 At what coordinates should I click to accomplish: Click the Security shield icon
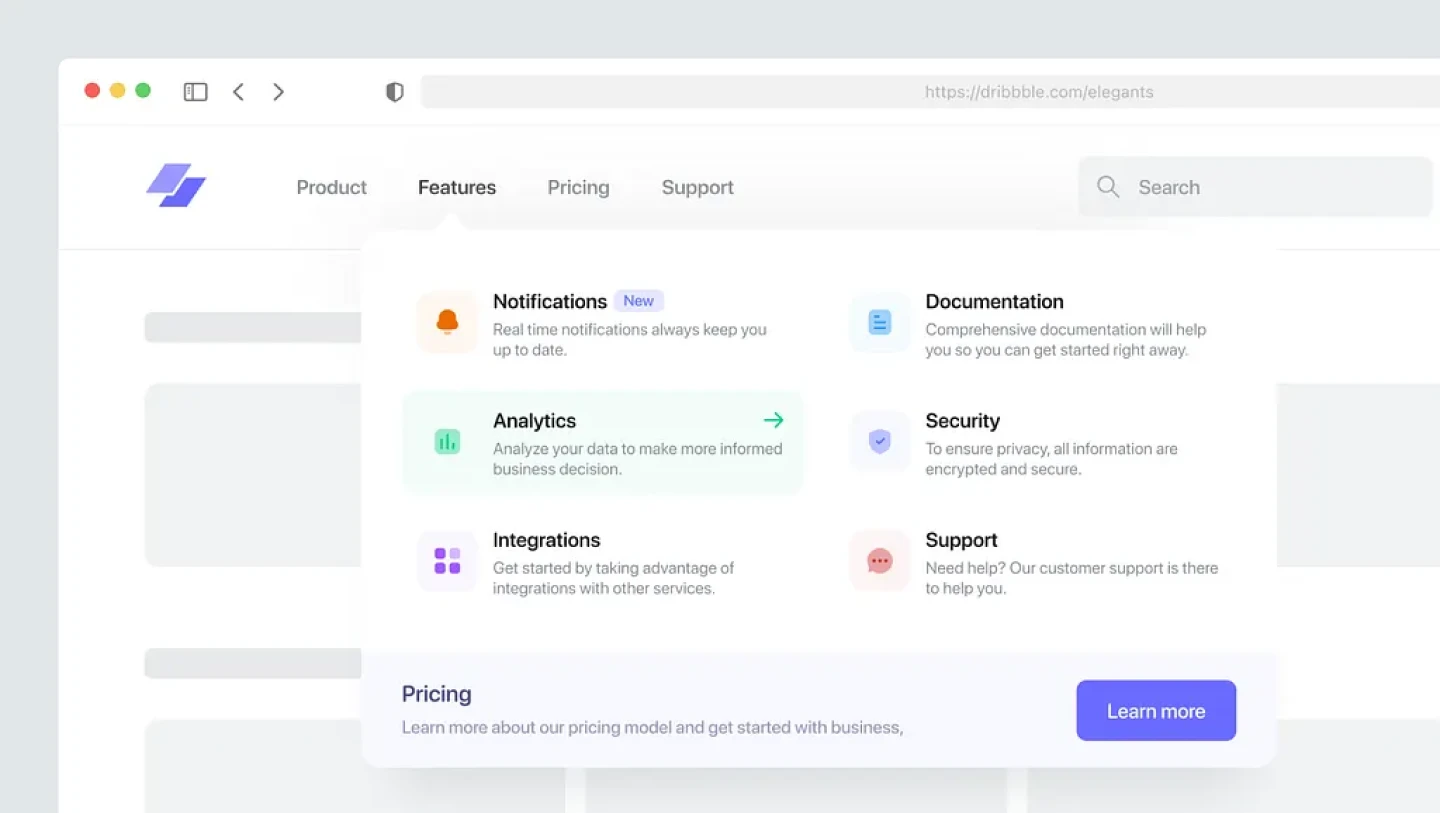click(x=880, y=441)
